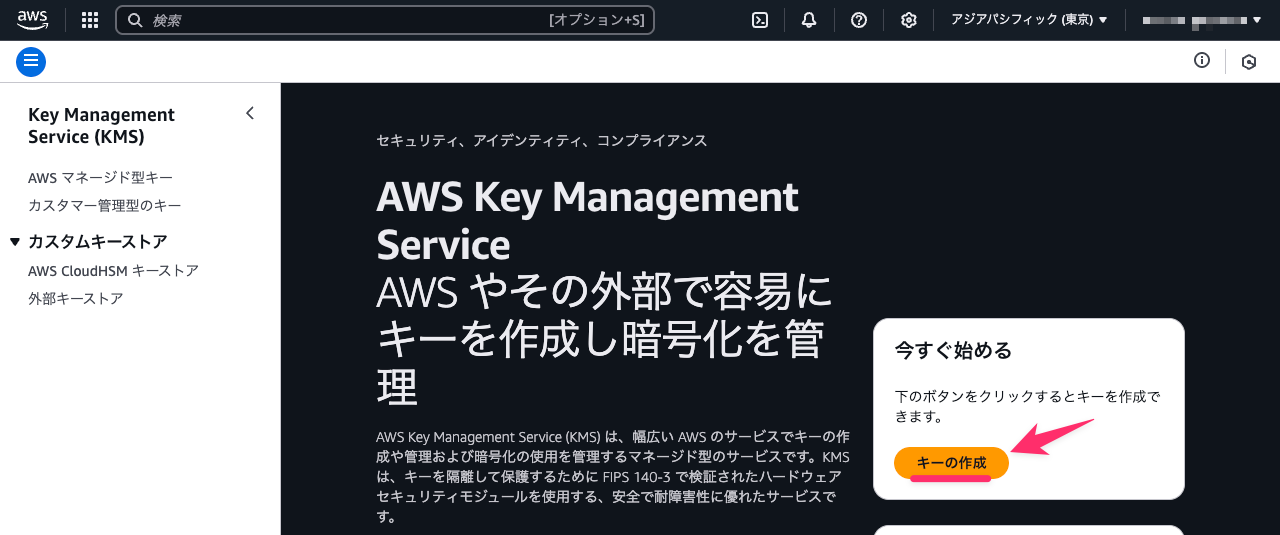The height and width of the screenshot is (535, 1280).
Task: Open the info panel icon
Action: point(1202,61)
